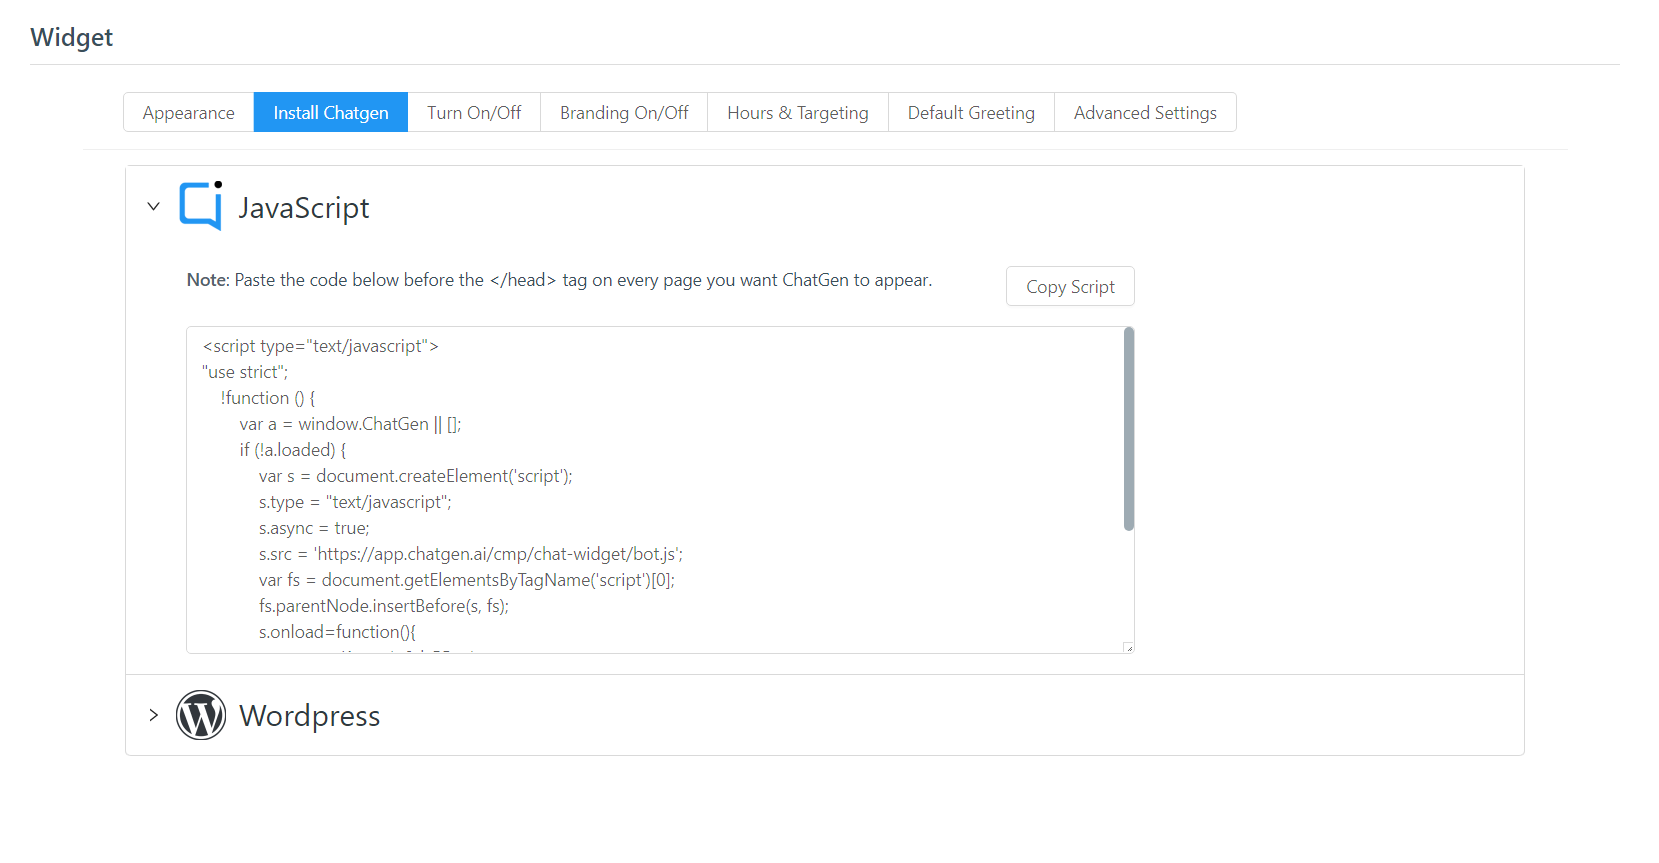Click the Note instruction text
Viewport: 1659px width, 863px height.
[x=559, y=280]
